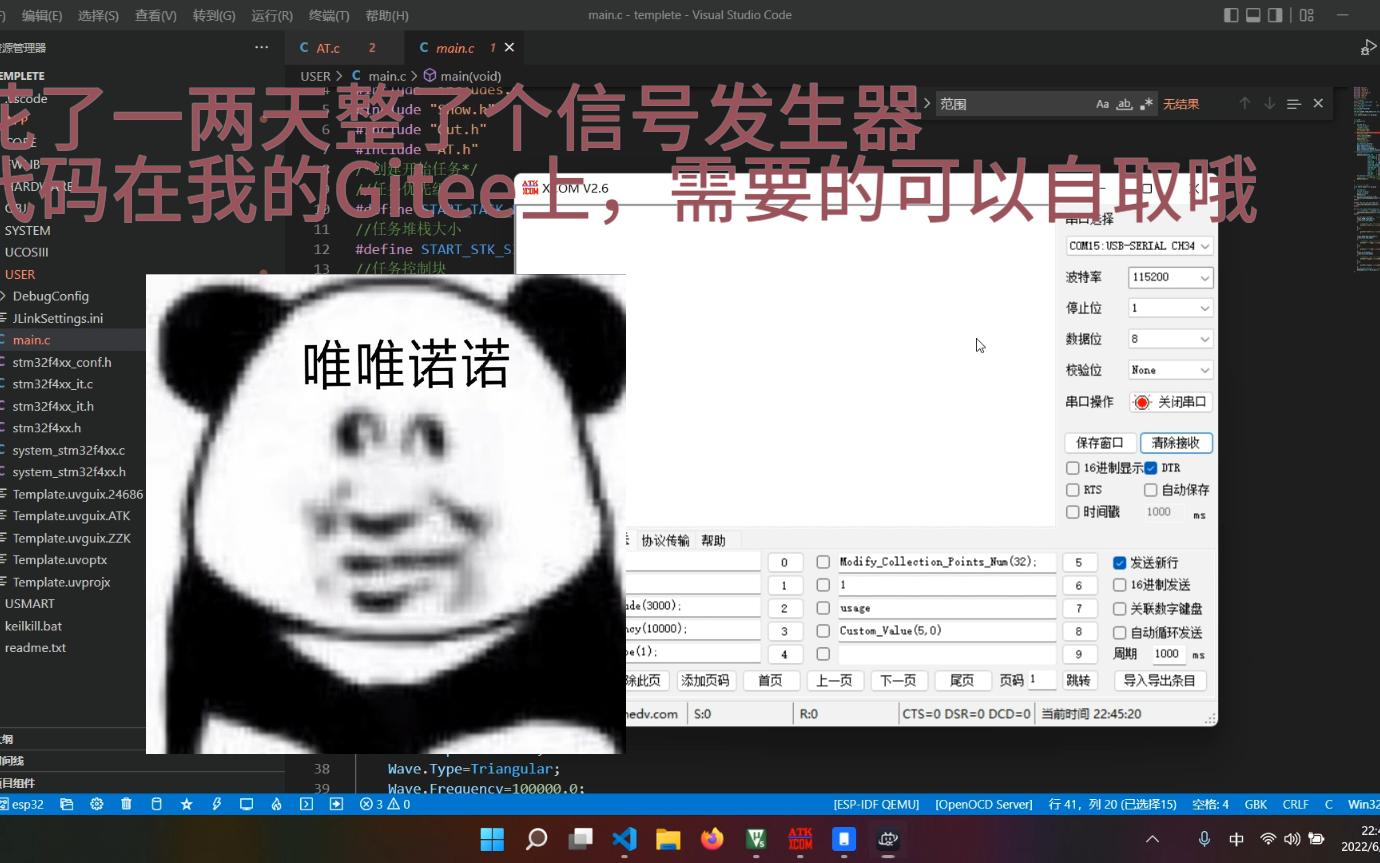1380x863 pixels.
Task: Click the 周期 1000 ms input field
Action: click(x=1167, y=654)
